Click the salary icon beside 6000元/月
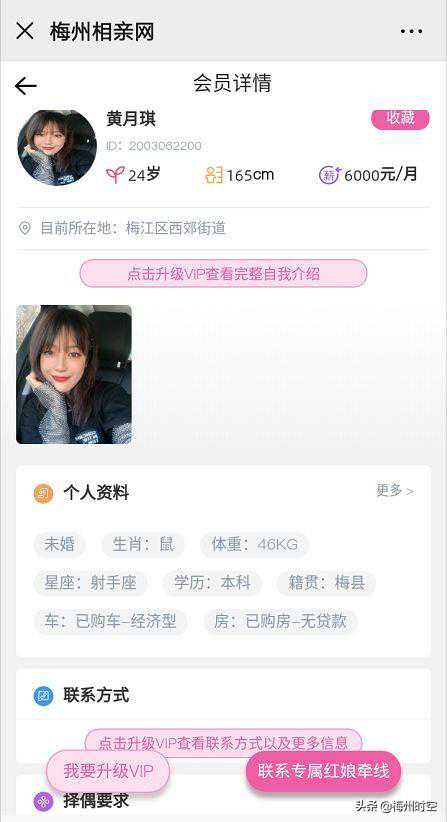Screen dimensions: 447x822 coord(330,174)
